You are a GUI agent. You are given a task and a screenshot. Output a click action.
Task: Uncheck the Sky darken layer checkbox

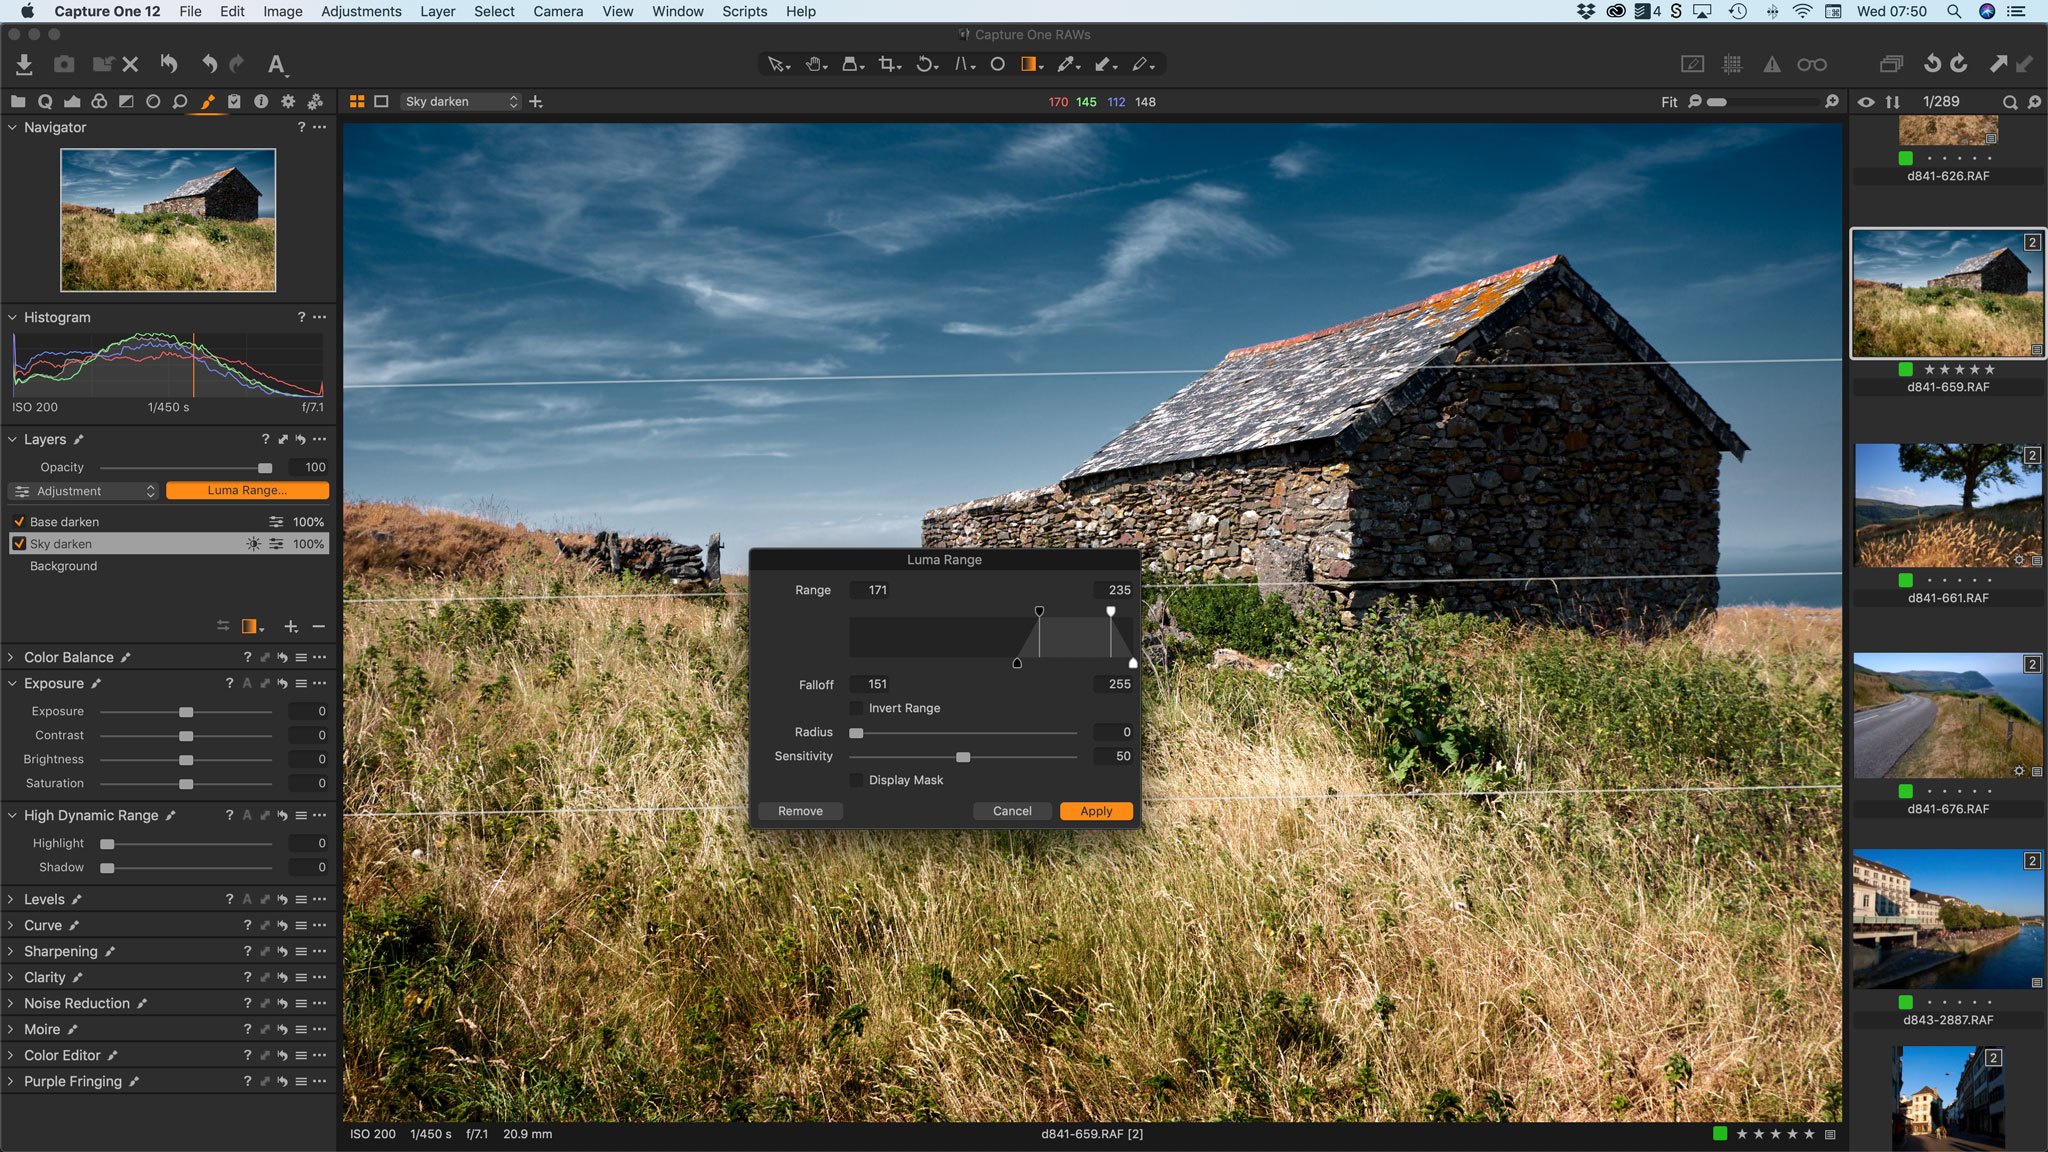(19, 543)
